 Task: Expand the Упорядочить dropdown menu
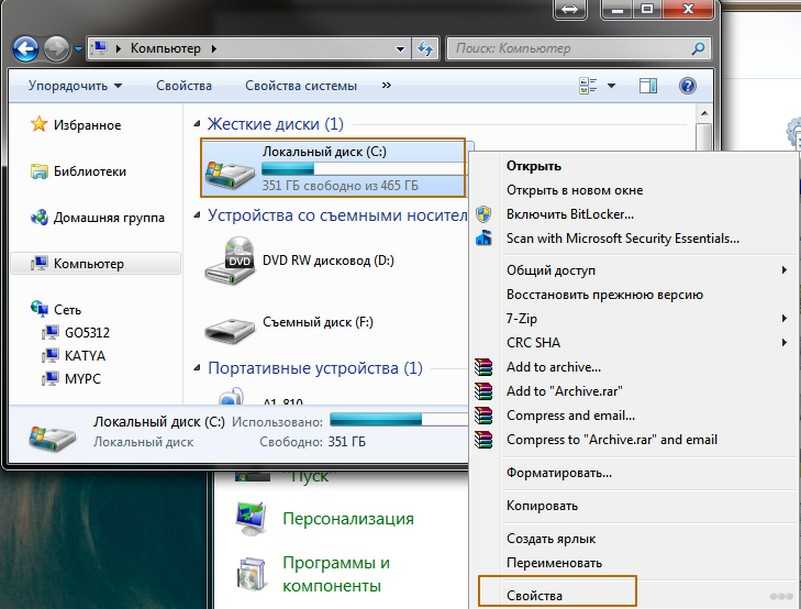click(x=75, y=86)
